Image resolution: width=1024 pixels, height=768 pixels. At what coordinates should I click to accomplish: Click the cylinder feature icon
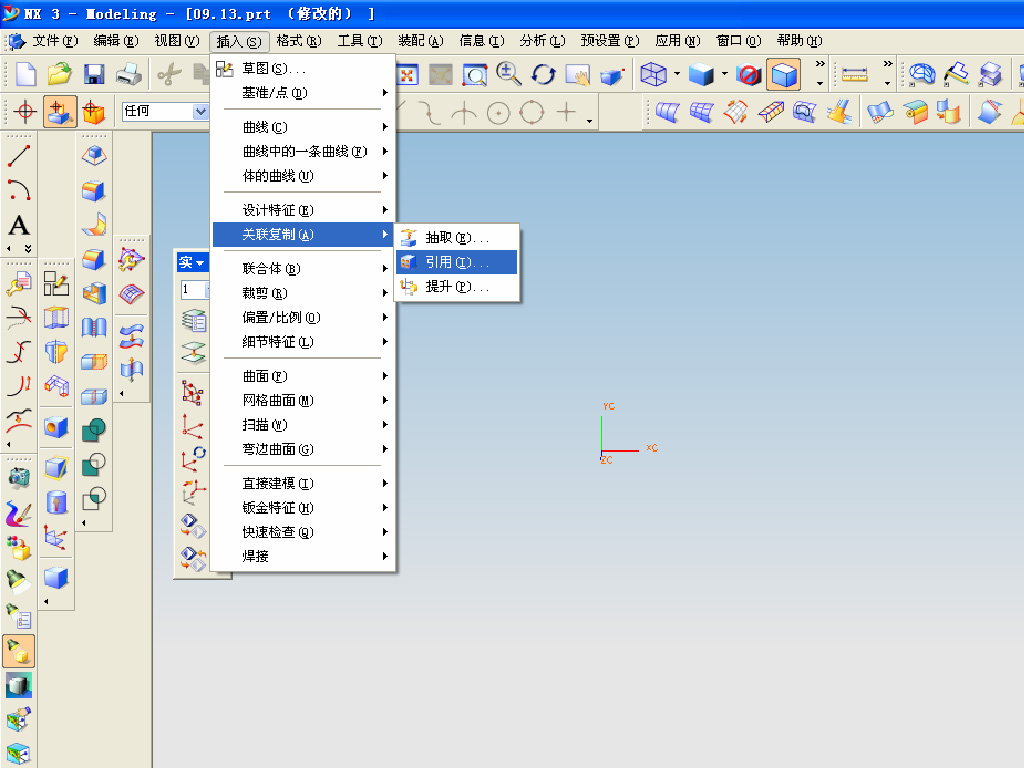tap(56, 503)
